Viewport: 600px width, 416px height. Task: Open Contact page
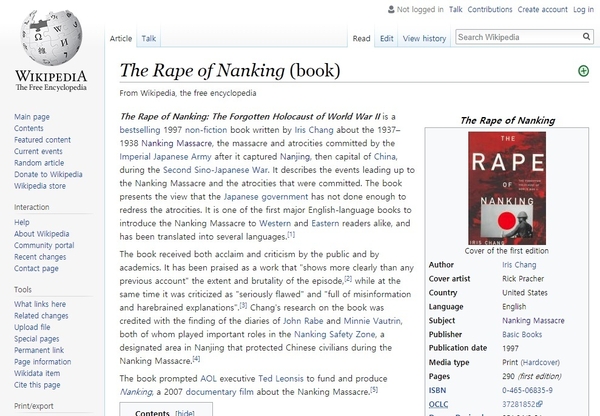tap(36, 268)
